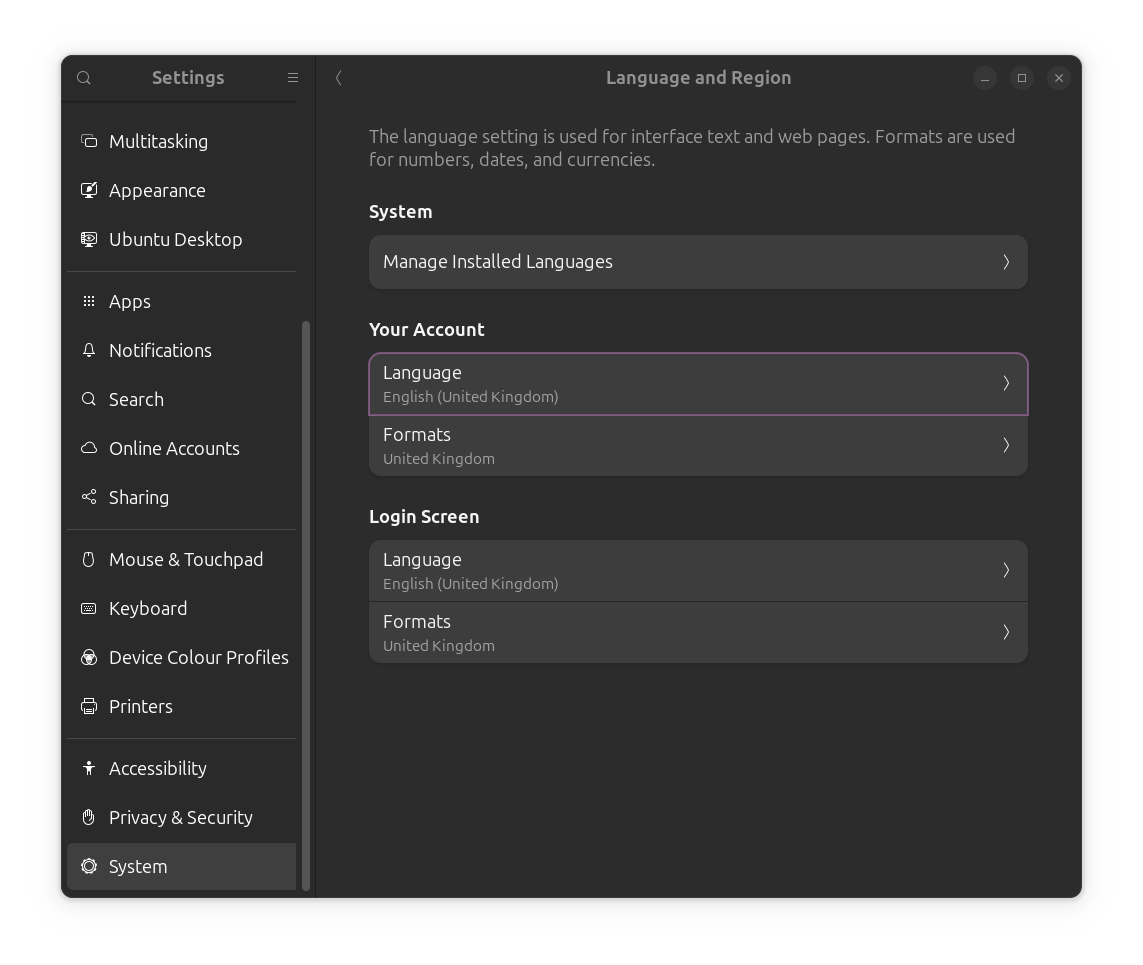Click the search icon in Settings header
The width and height of the screenshot is (1143, 965).
click(84, 78)
